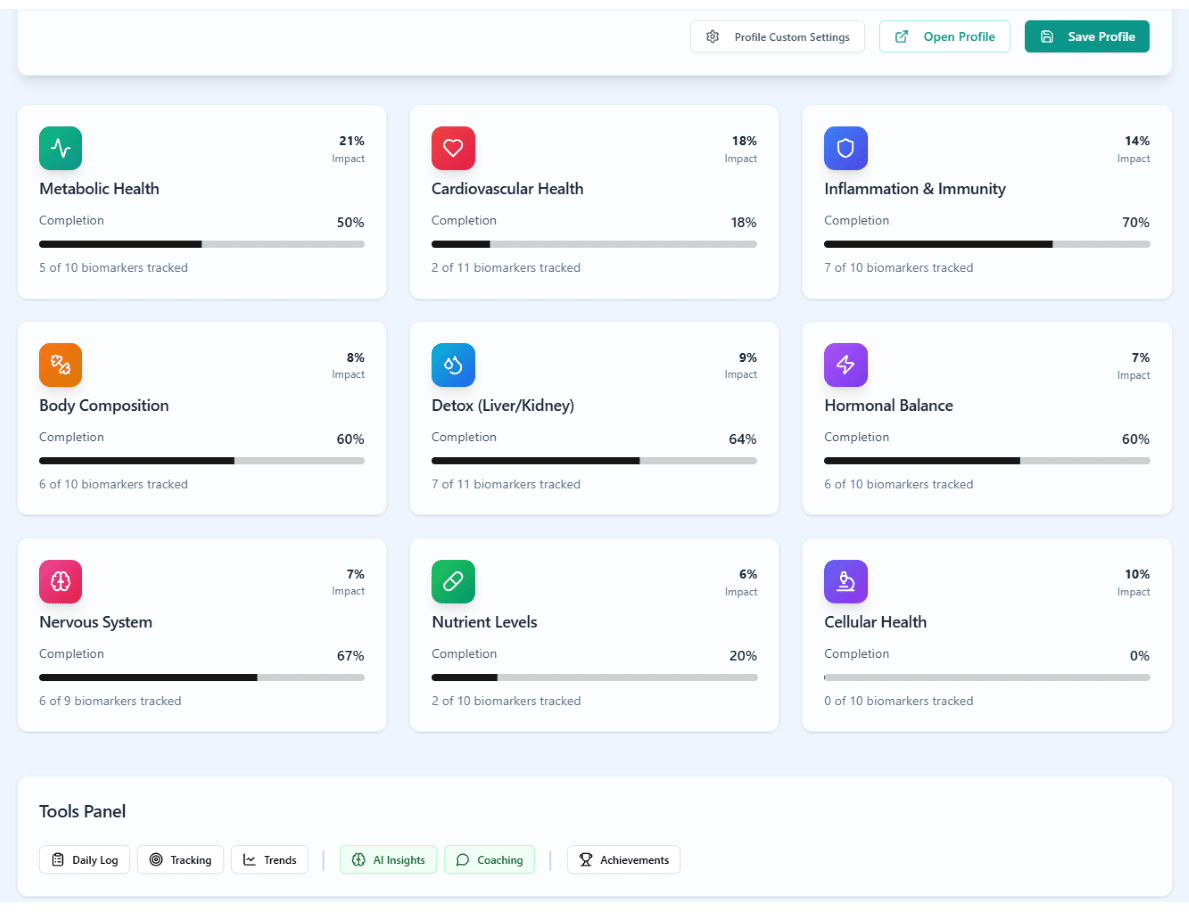Viewport: 1189px width, 921px height.
Task: Click the Cellular Health empty progress bar
Action: pyautogui.click(x=987, y=678)
